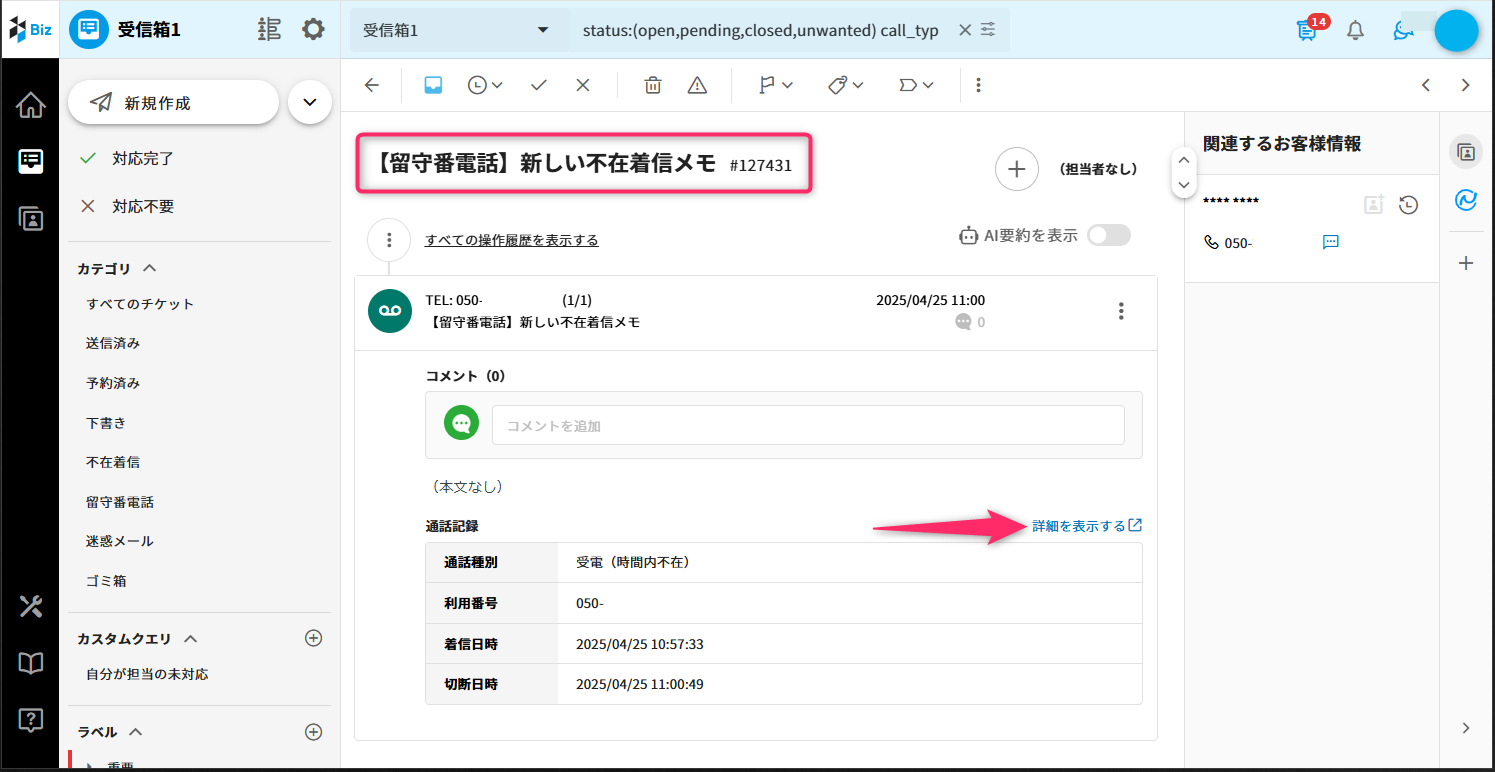
Task: Open 自分が担当の未対応 custom query
Action: point(147,674)
